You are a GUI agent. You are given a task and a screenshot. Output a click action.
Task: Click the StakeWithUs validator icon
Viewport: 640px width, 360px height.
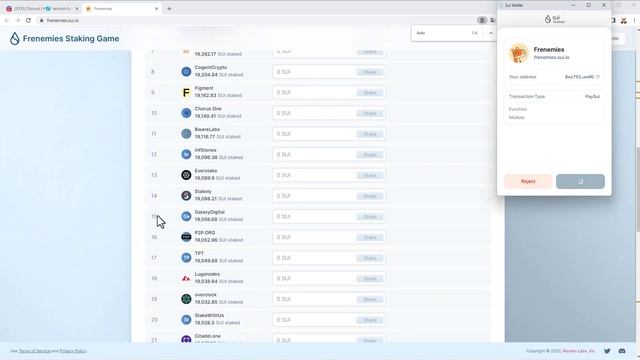pos(186,320)
